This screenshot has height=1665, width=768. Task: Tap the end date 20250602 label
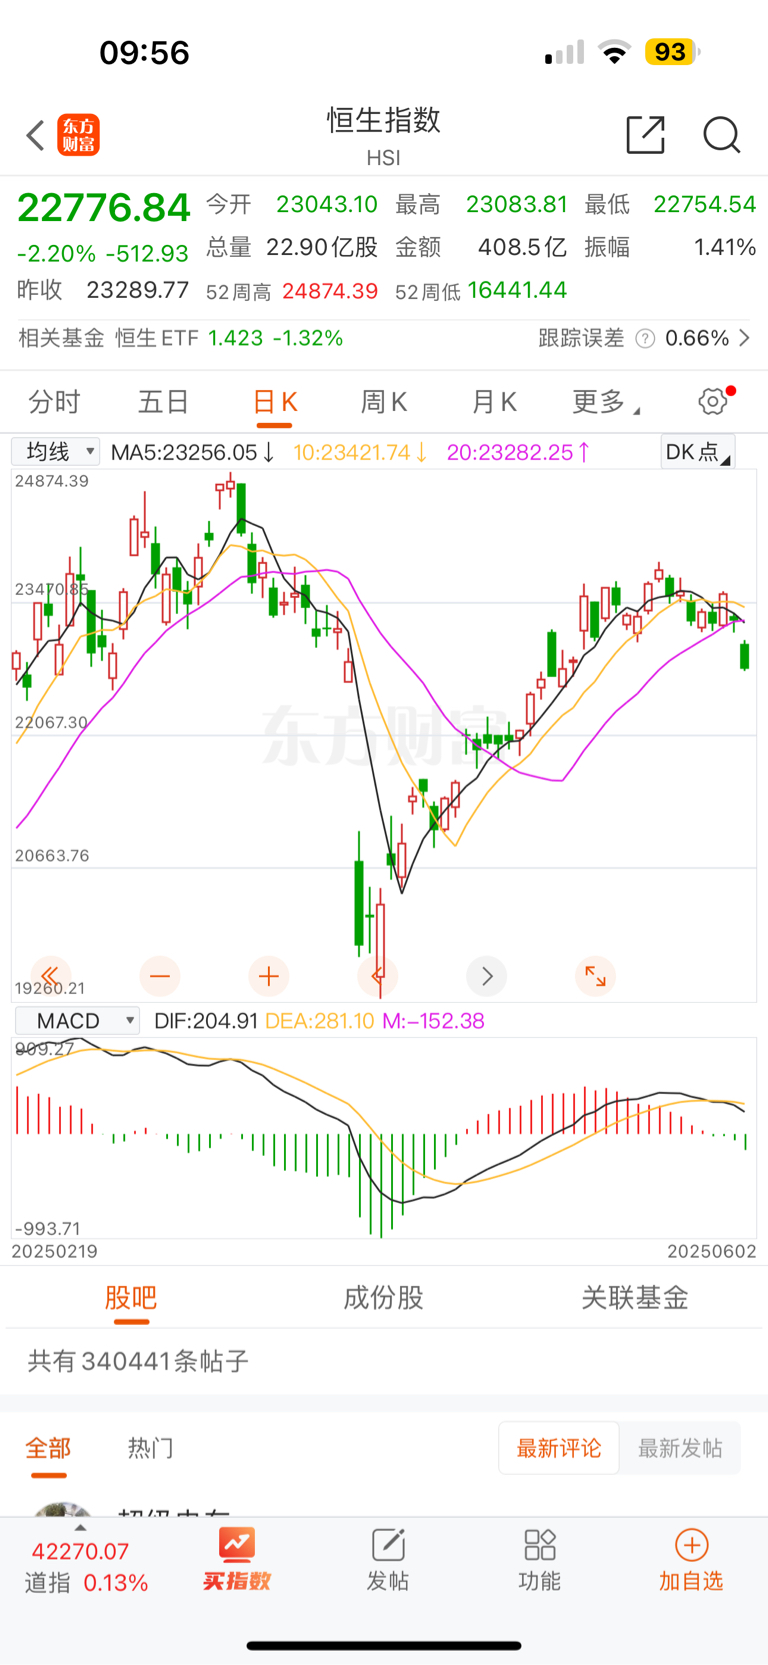712,1251
